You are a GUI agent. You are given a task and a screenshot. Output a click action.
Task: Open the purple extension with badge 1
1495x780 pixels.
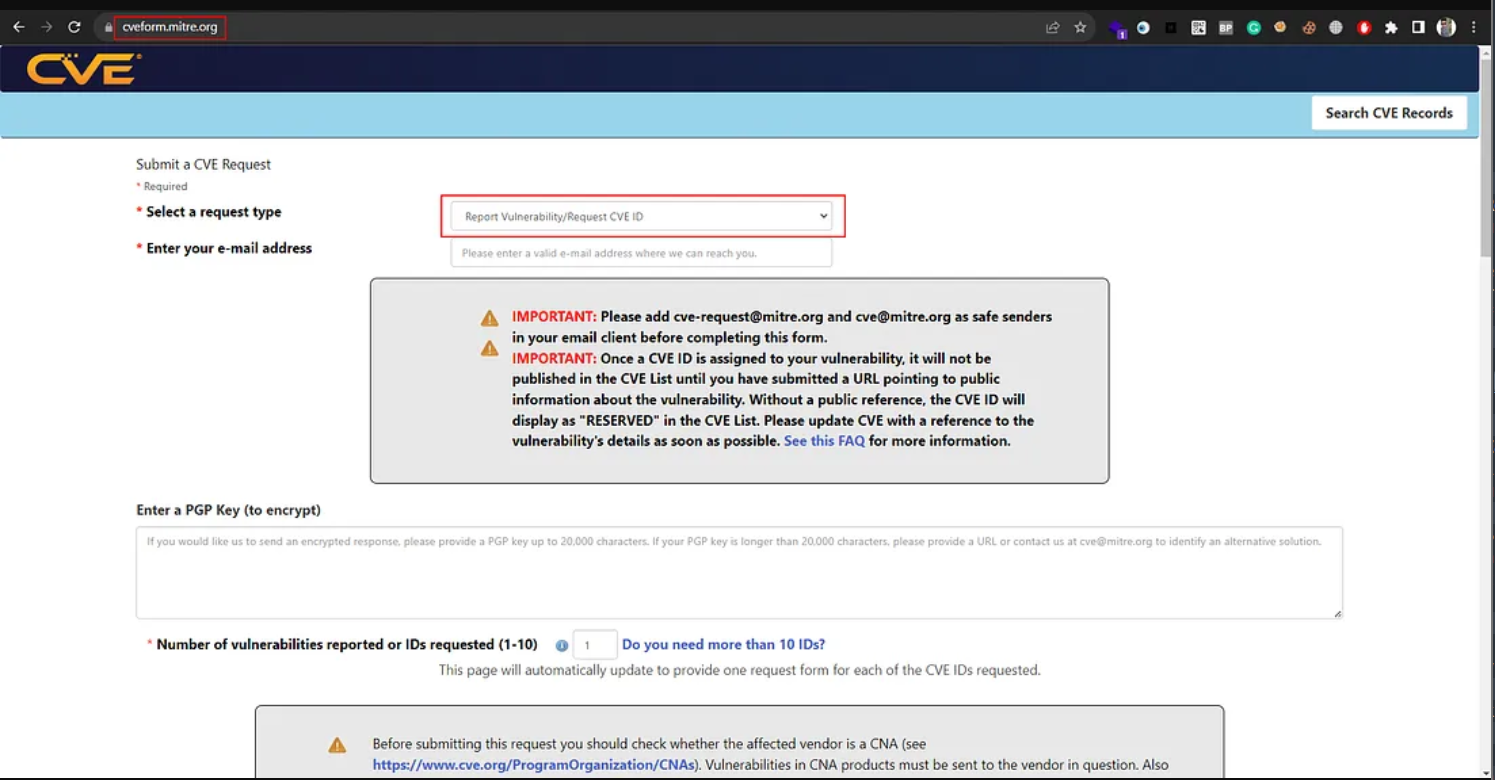coord(1118,29)
